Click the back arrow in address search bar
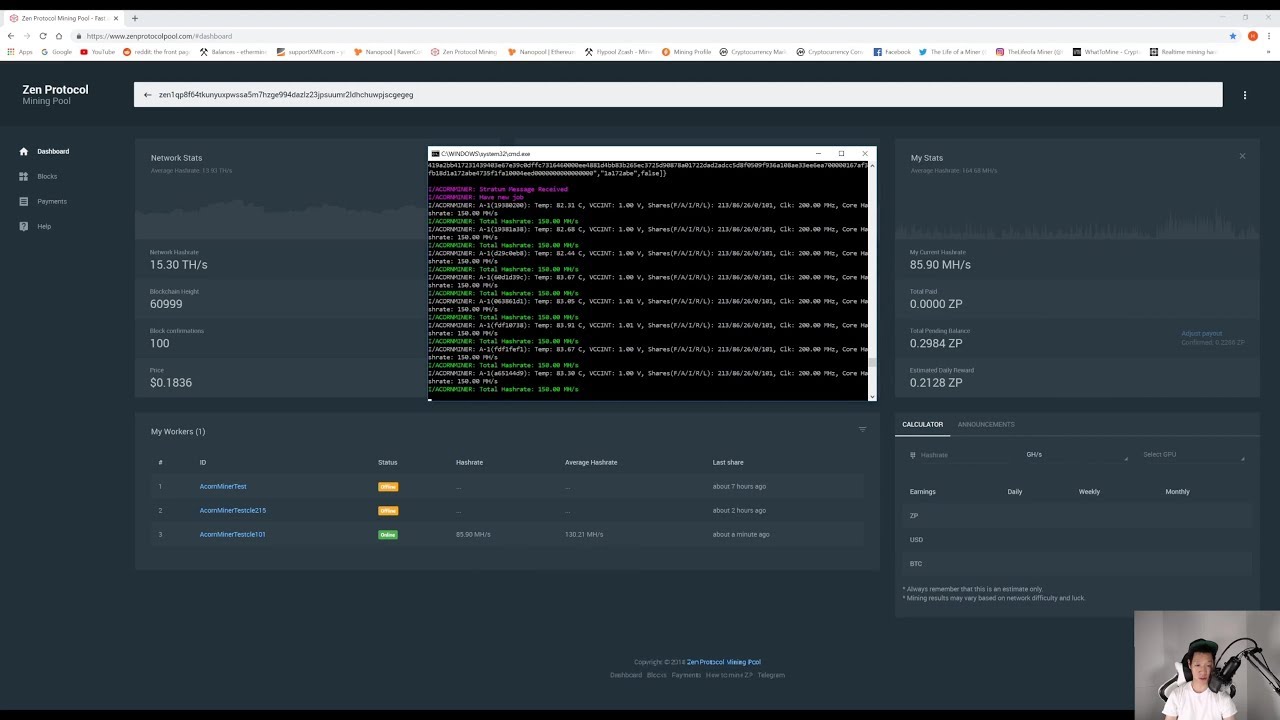Viewport: 1280px width, 720px height. click(x=147, y=95)
